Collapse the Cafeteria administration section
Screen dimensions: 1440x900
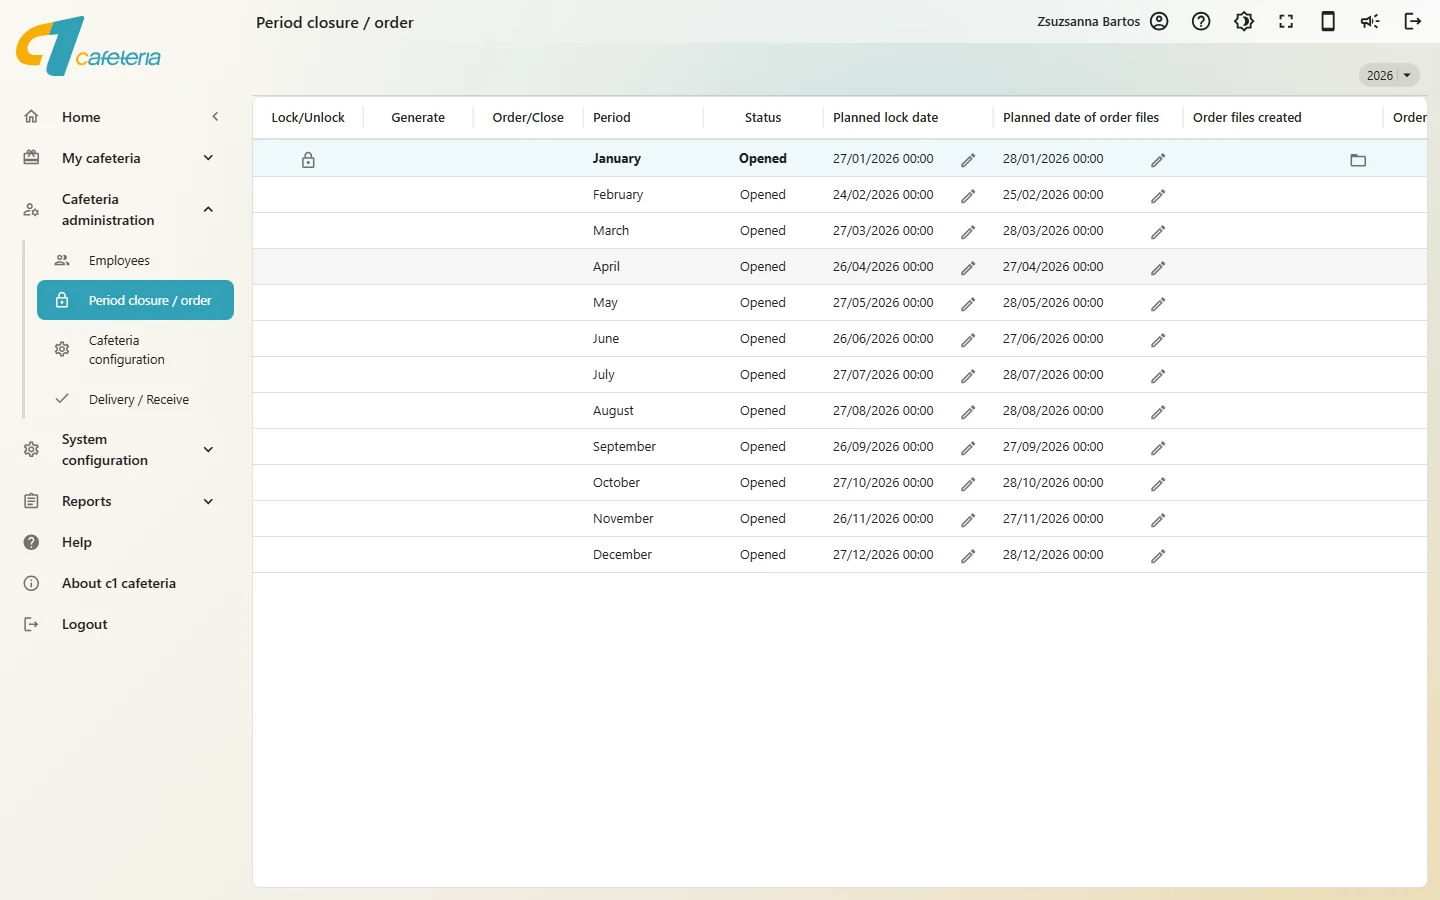coord(208,209)
